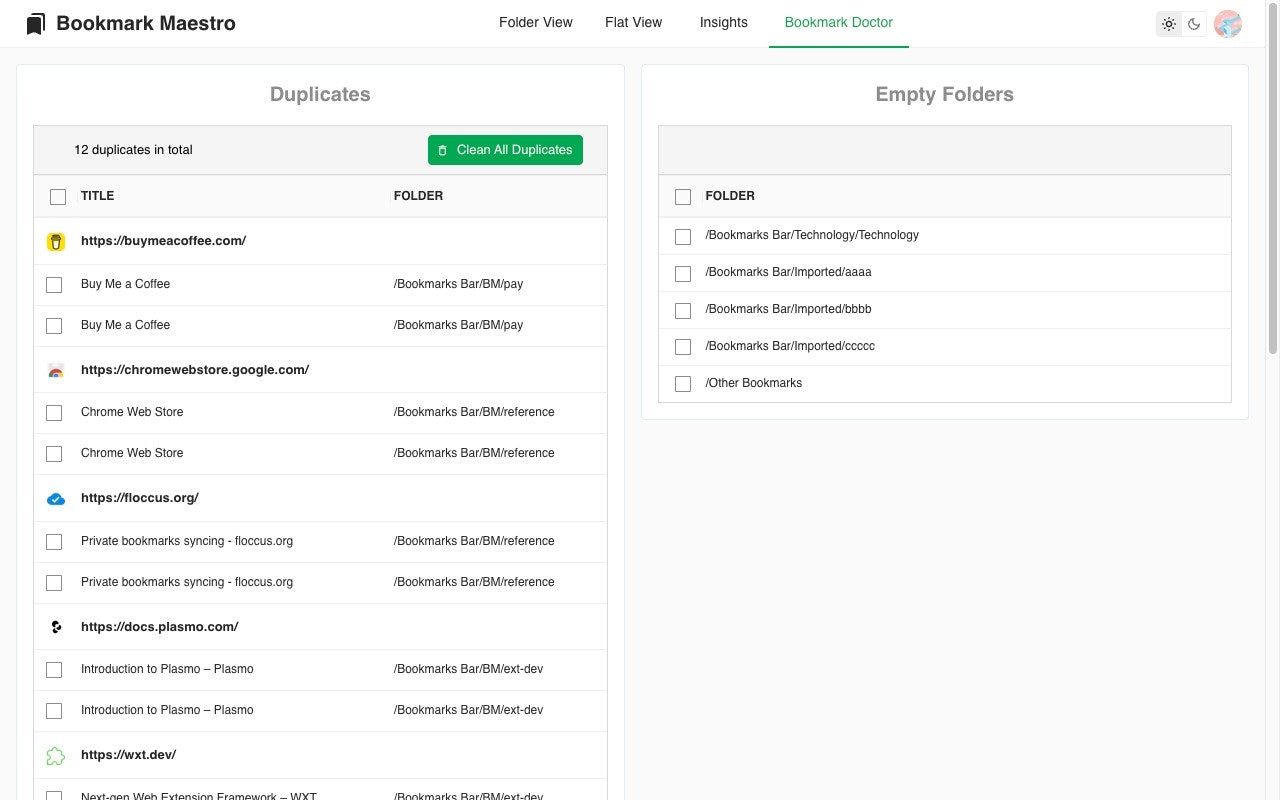The height and width of the screenshot is (800, 1280).
Task: Click the Chrome Web Store favicon
Action: coord(55,370)
